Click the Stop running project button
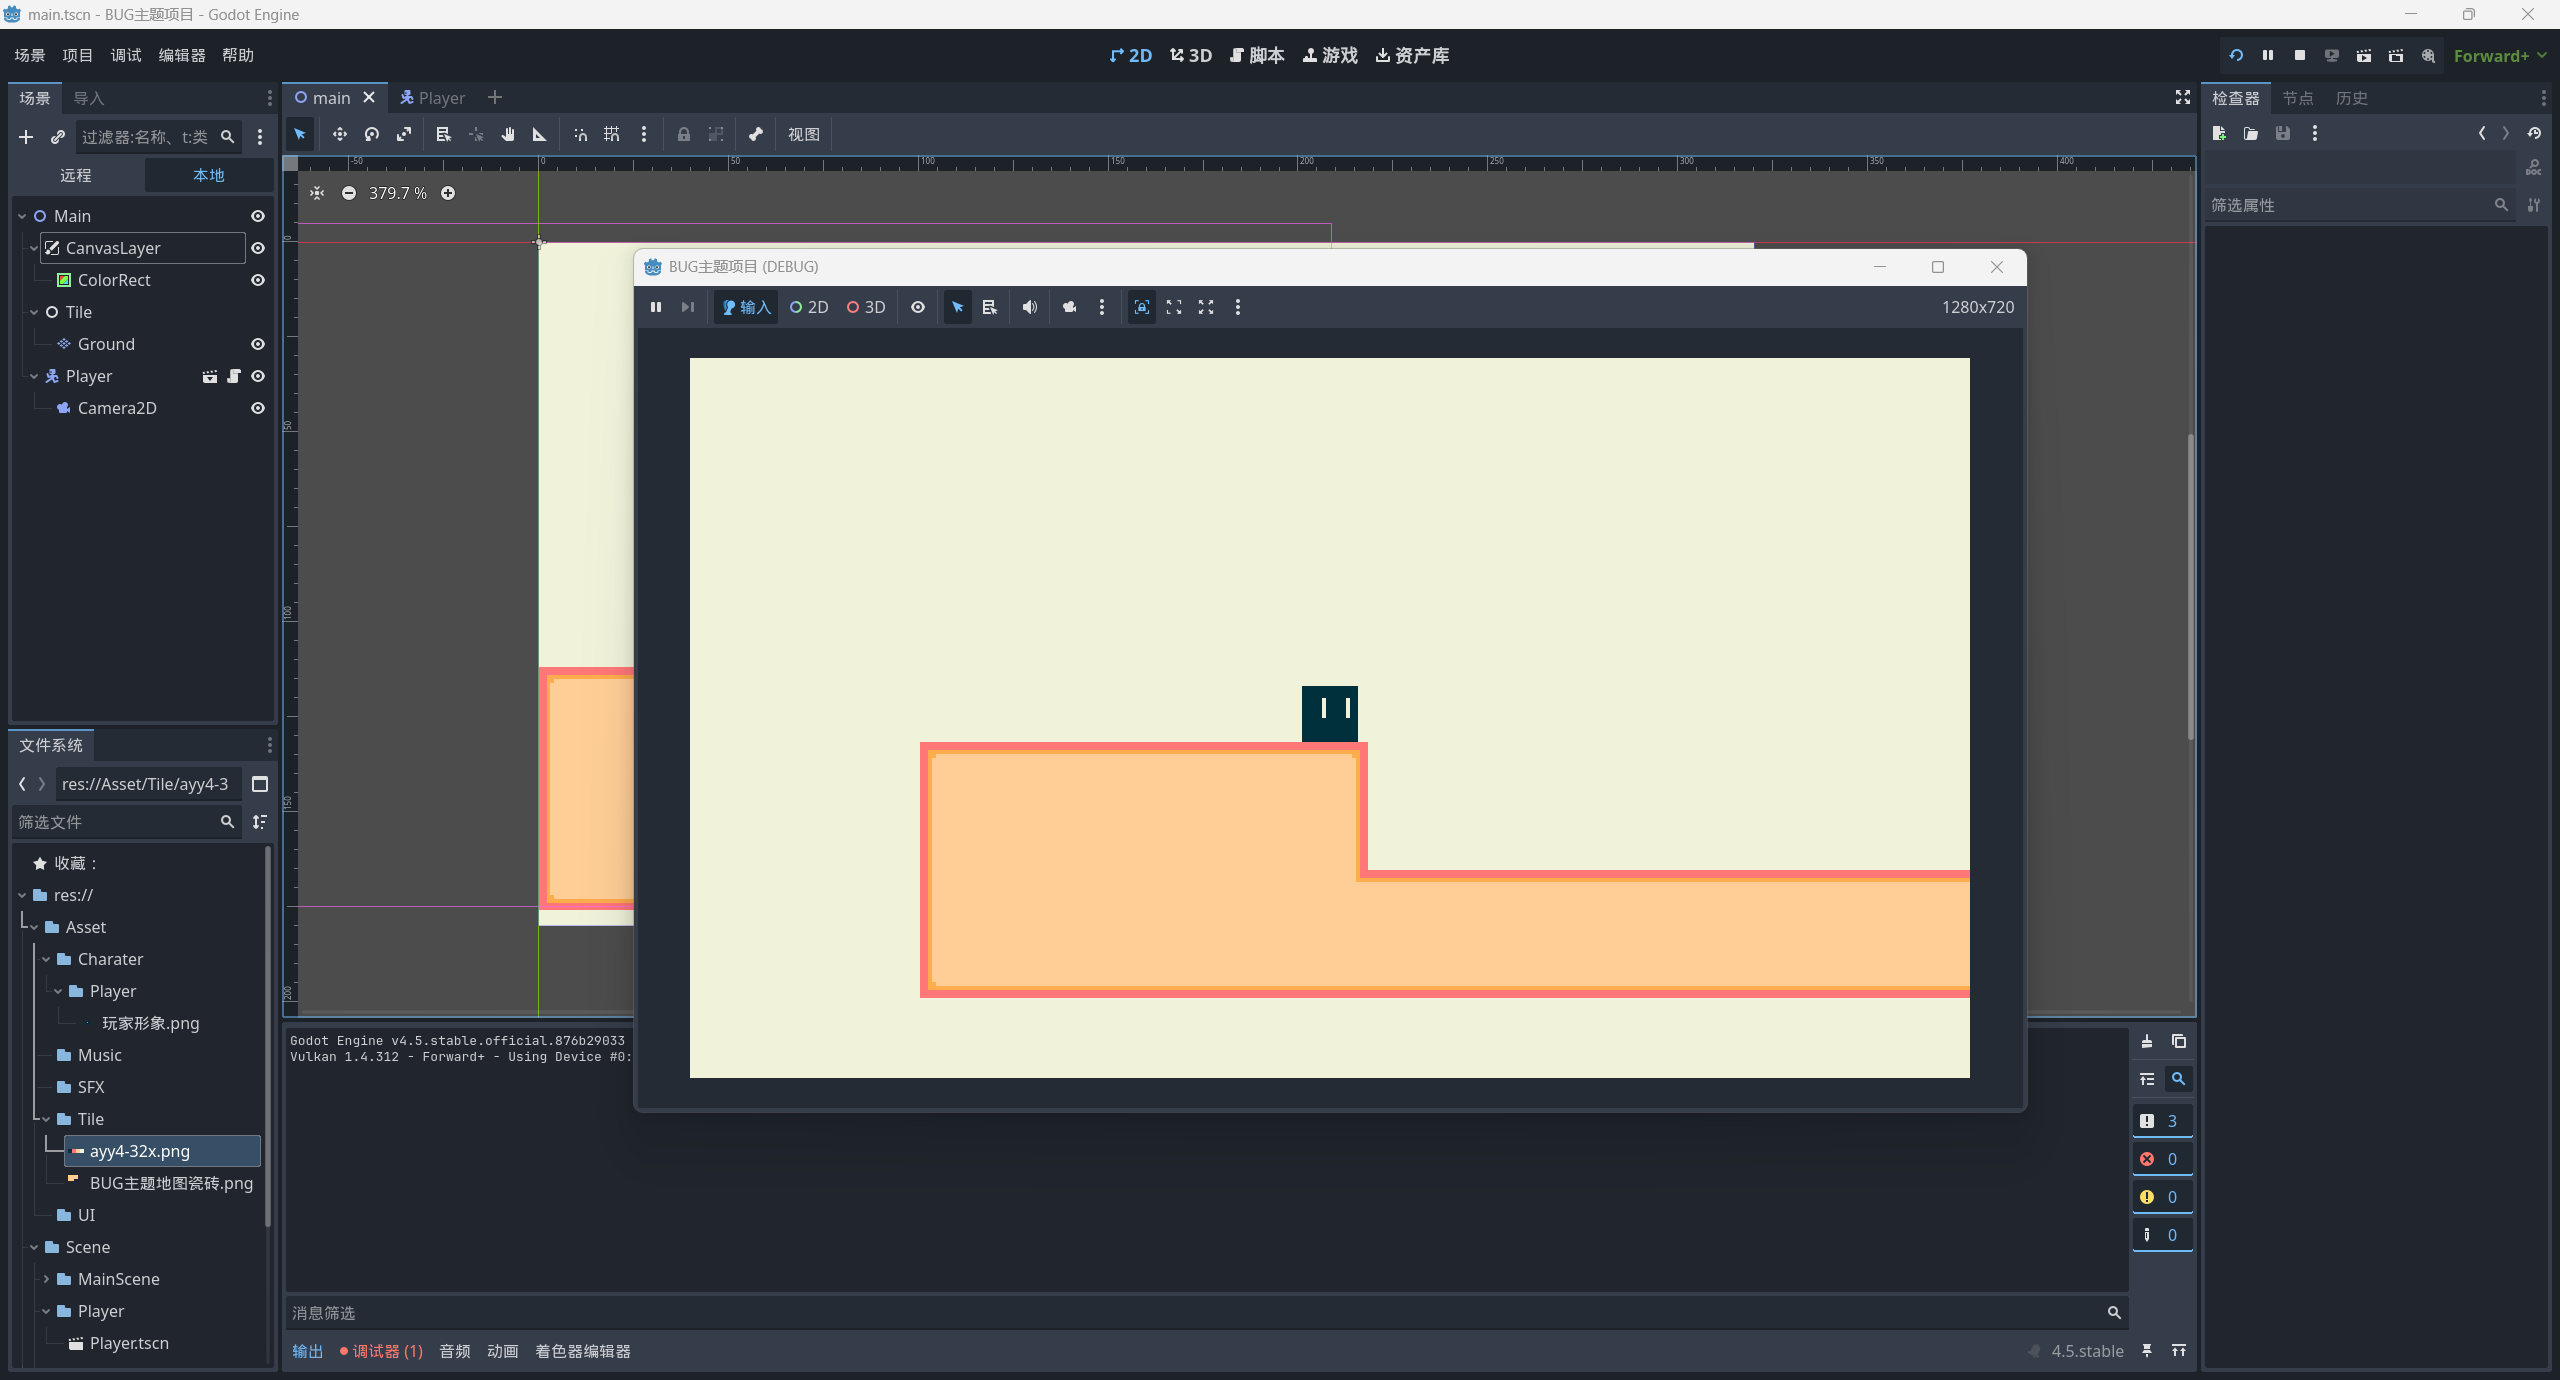This screenshot has width=2560, height=1380. 2300,56
